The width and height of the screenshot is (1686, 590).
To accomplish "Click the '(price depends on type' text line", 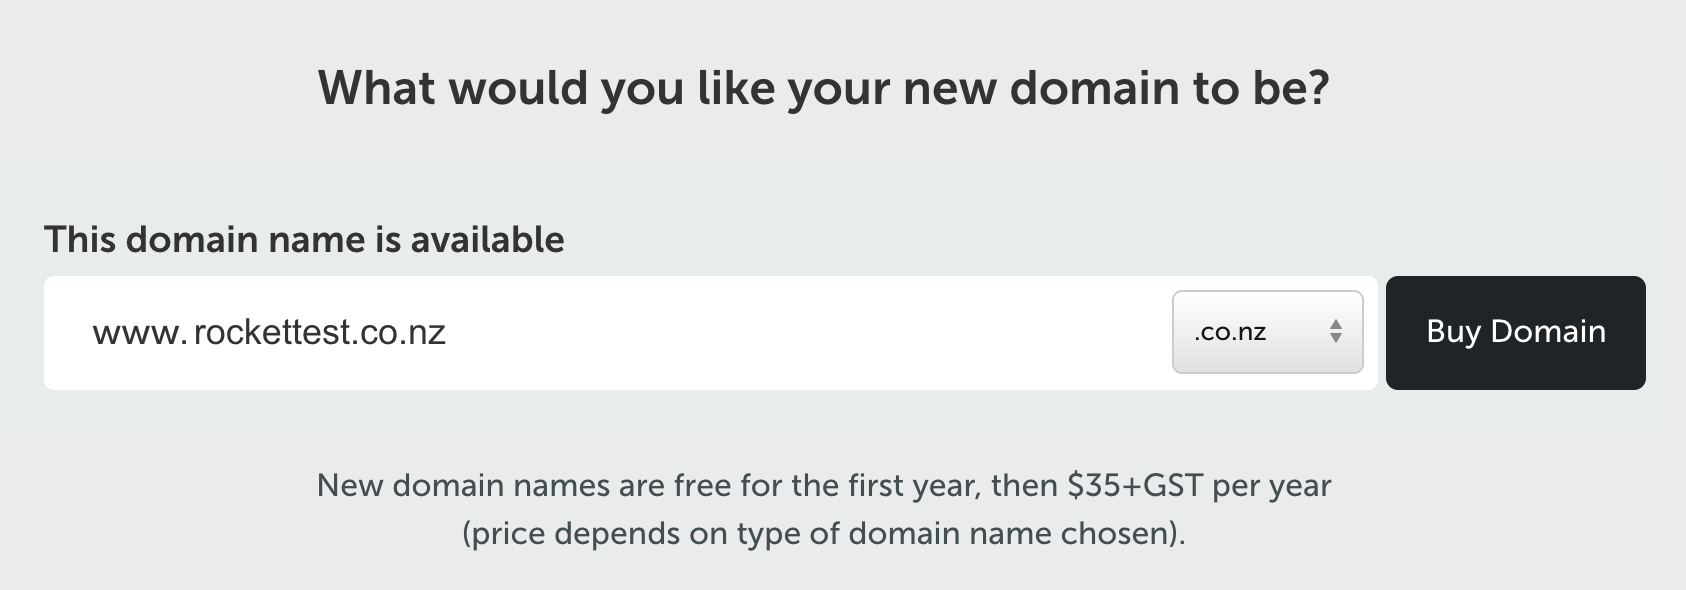I will pyautogui.click(x=824, y=534).
